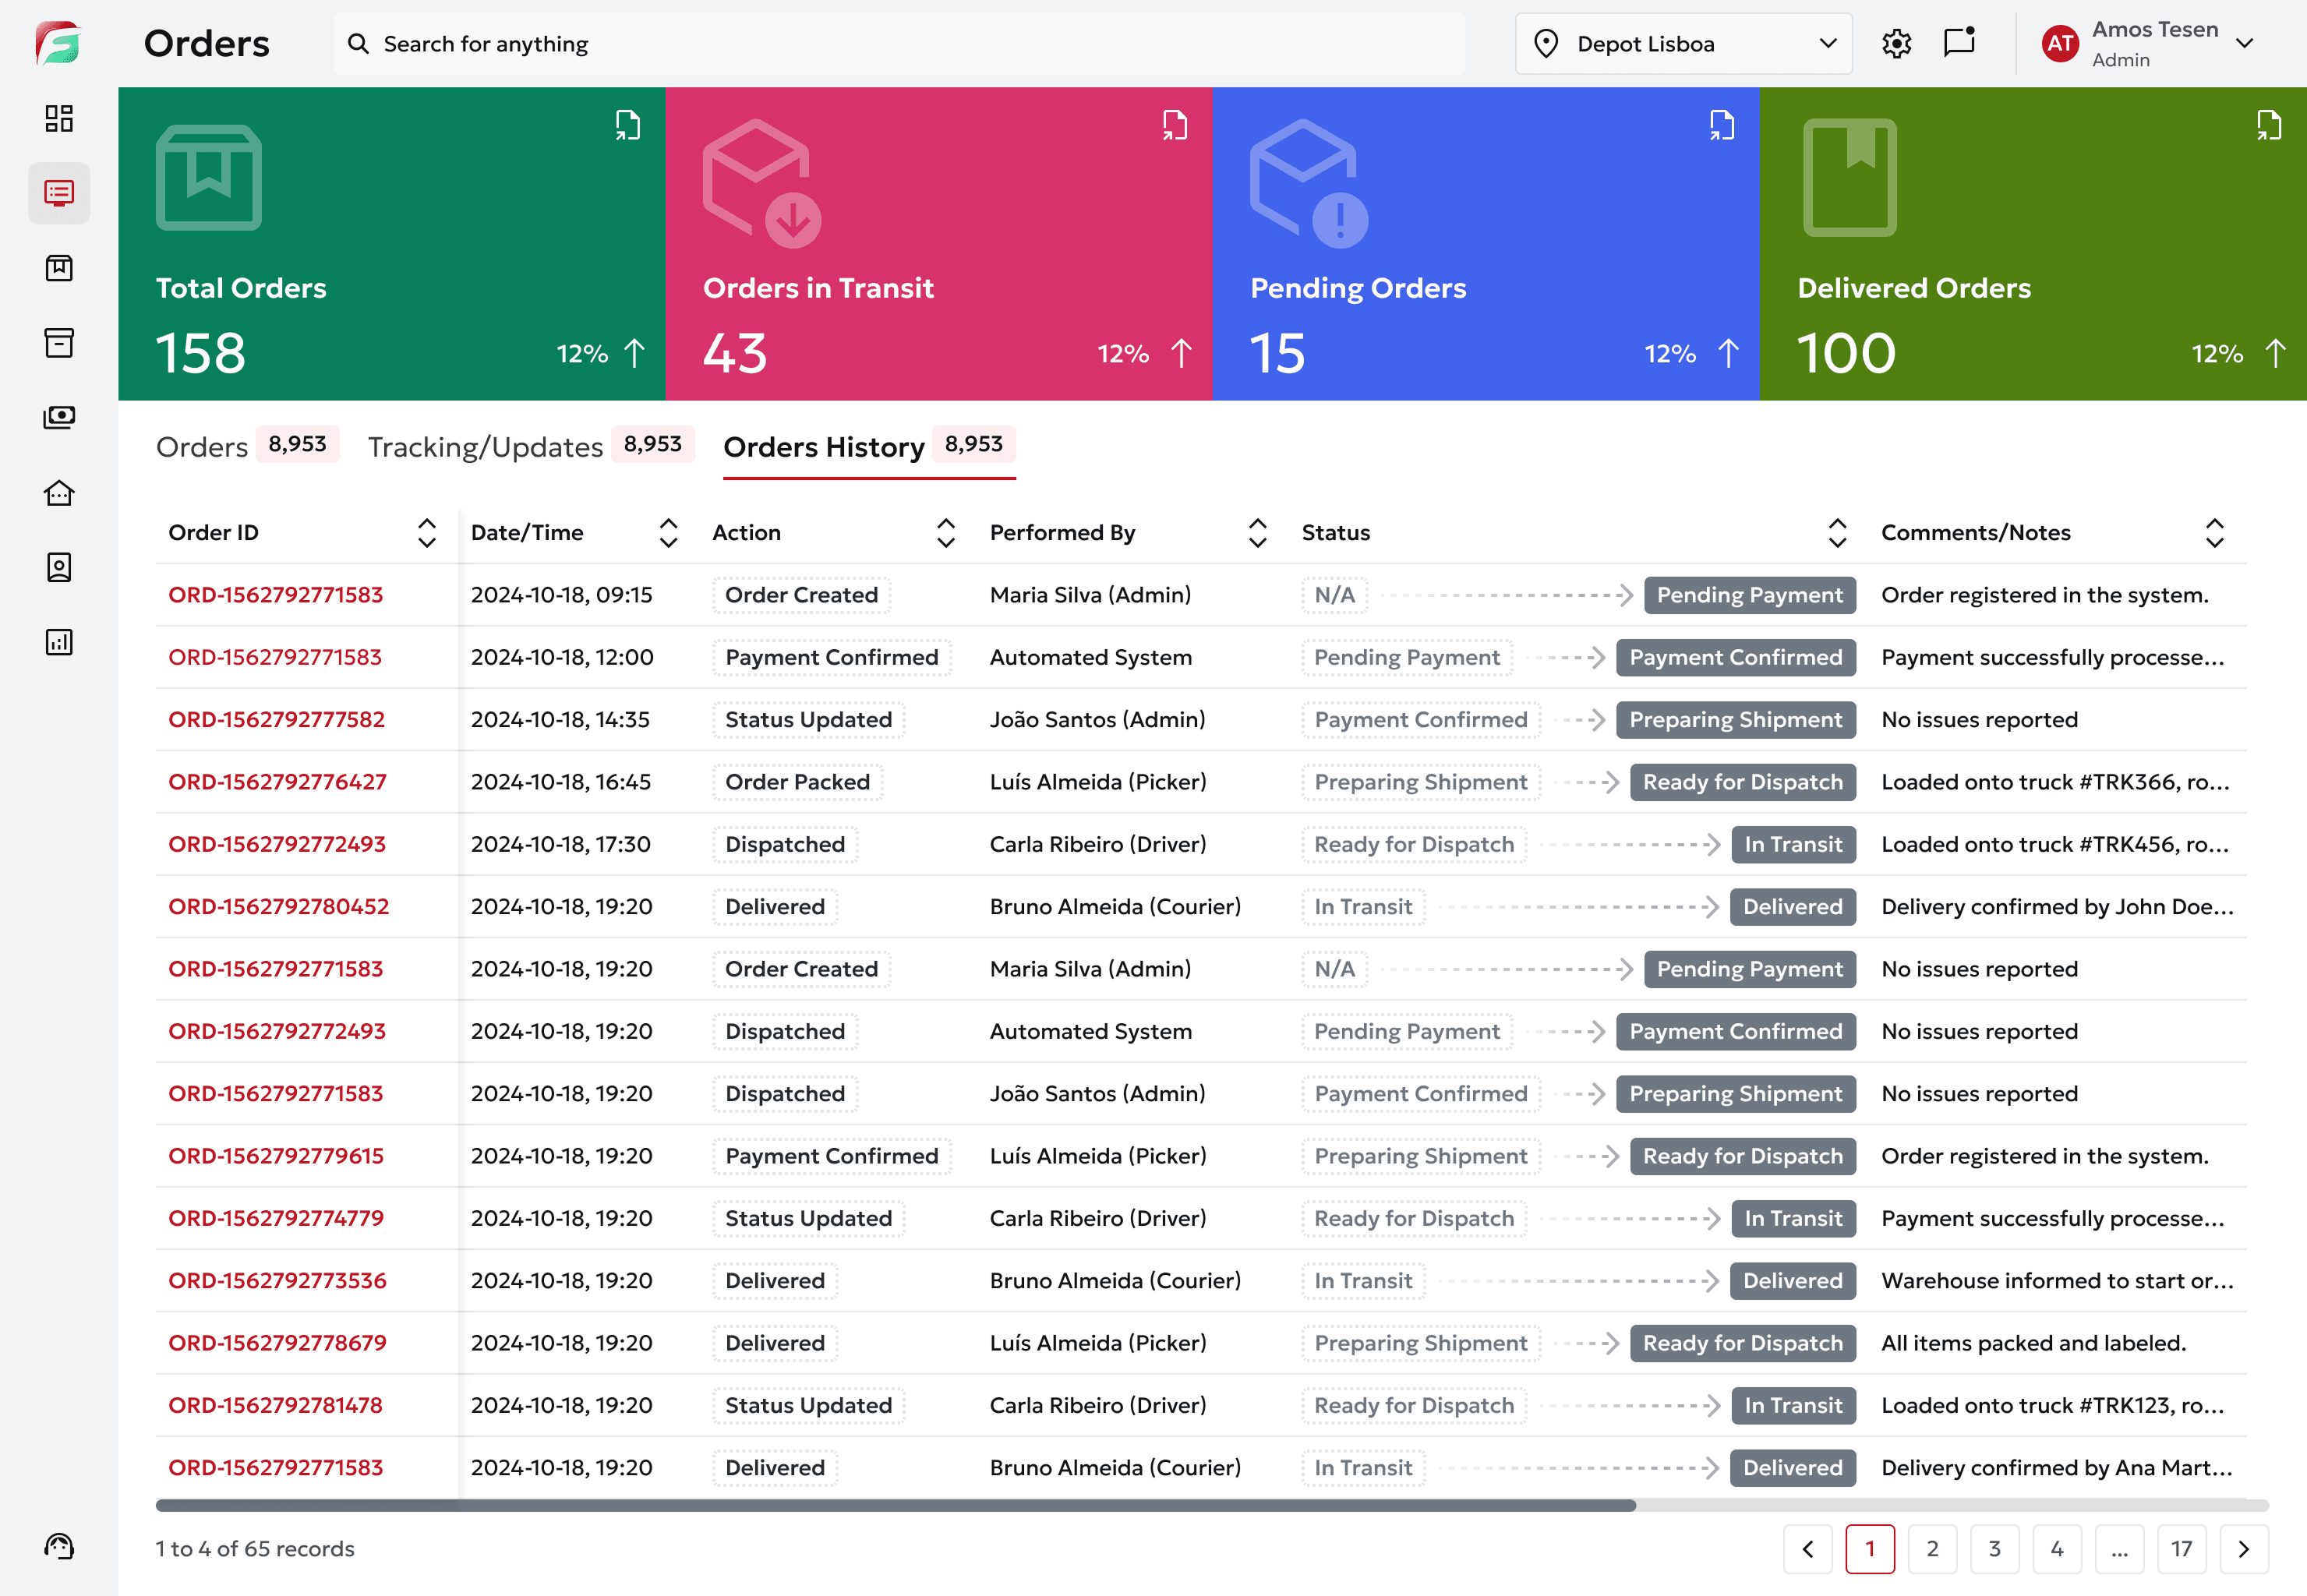Open the messages chat icon
The image size is (2307, 1596).
pyautogui.click(x=1959, y=43)
